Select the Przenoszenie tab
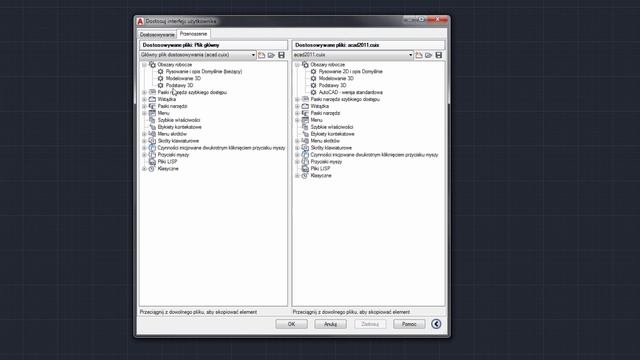 (193, 34)
